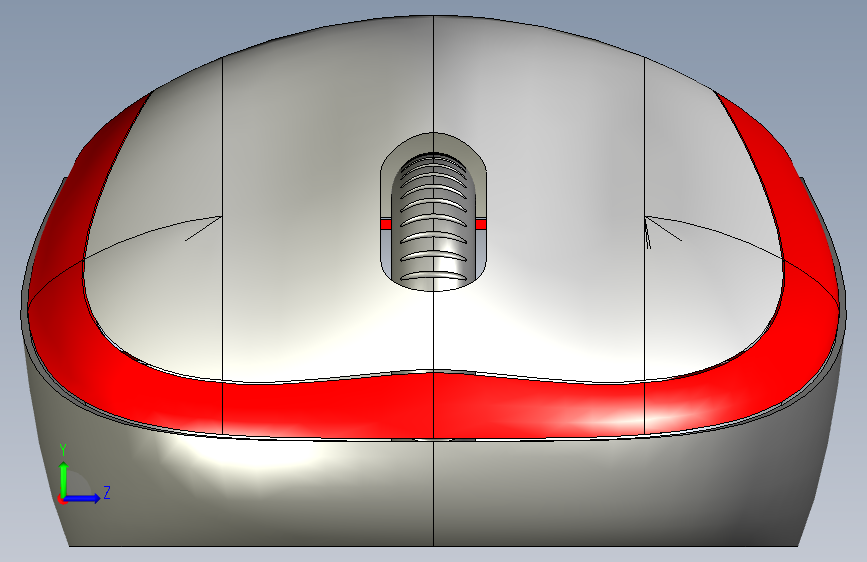Select the gray lower body of the mouse
Screen dimensions: 867x562
(x=434, y=492)
